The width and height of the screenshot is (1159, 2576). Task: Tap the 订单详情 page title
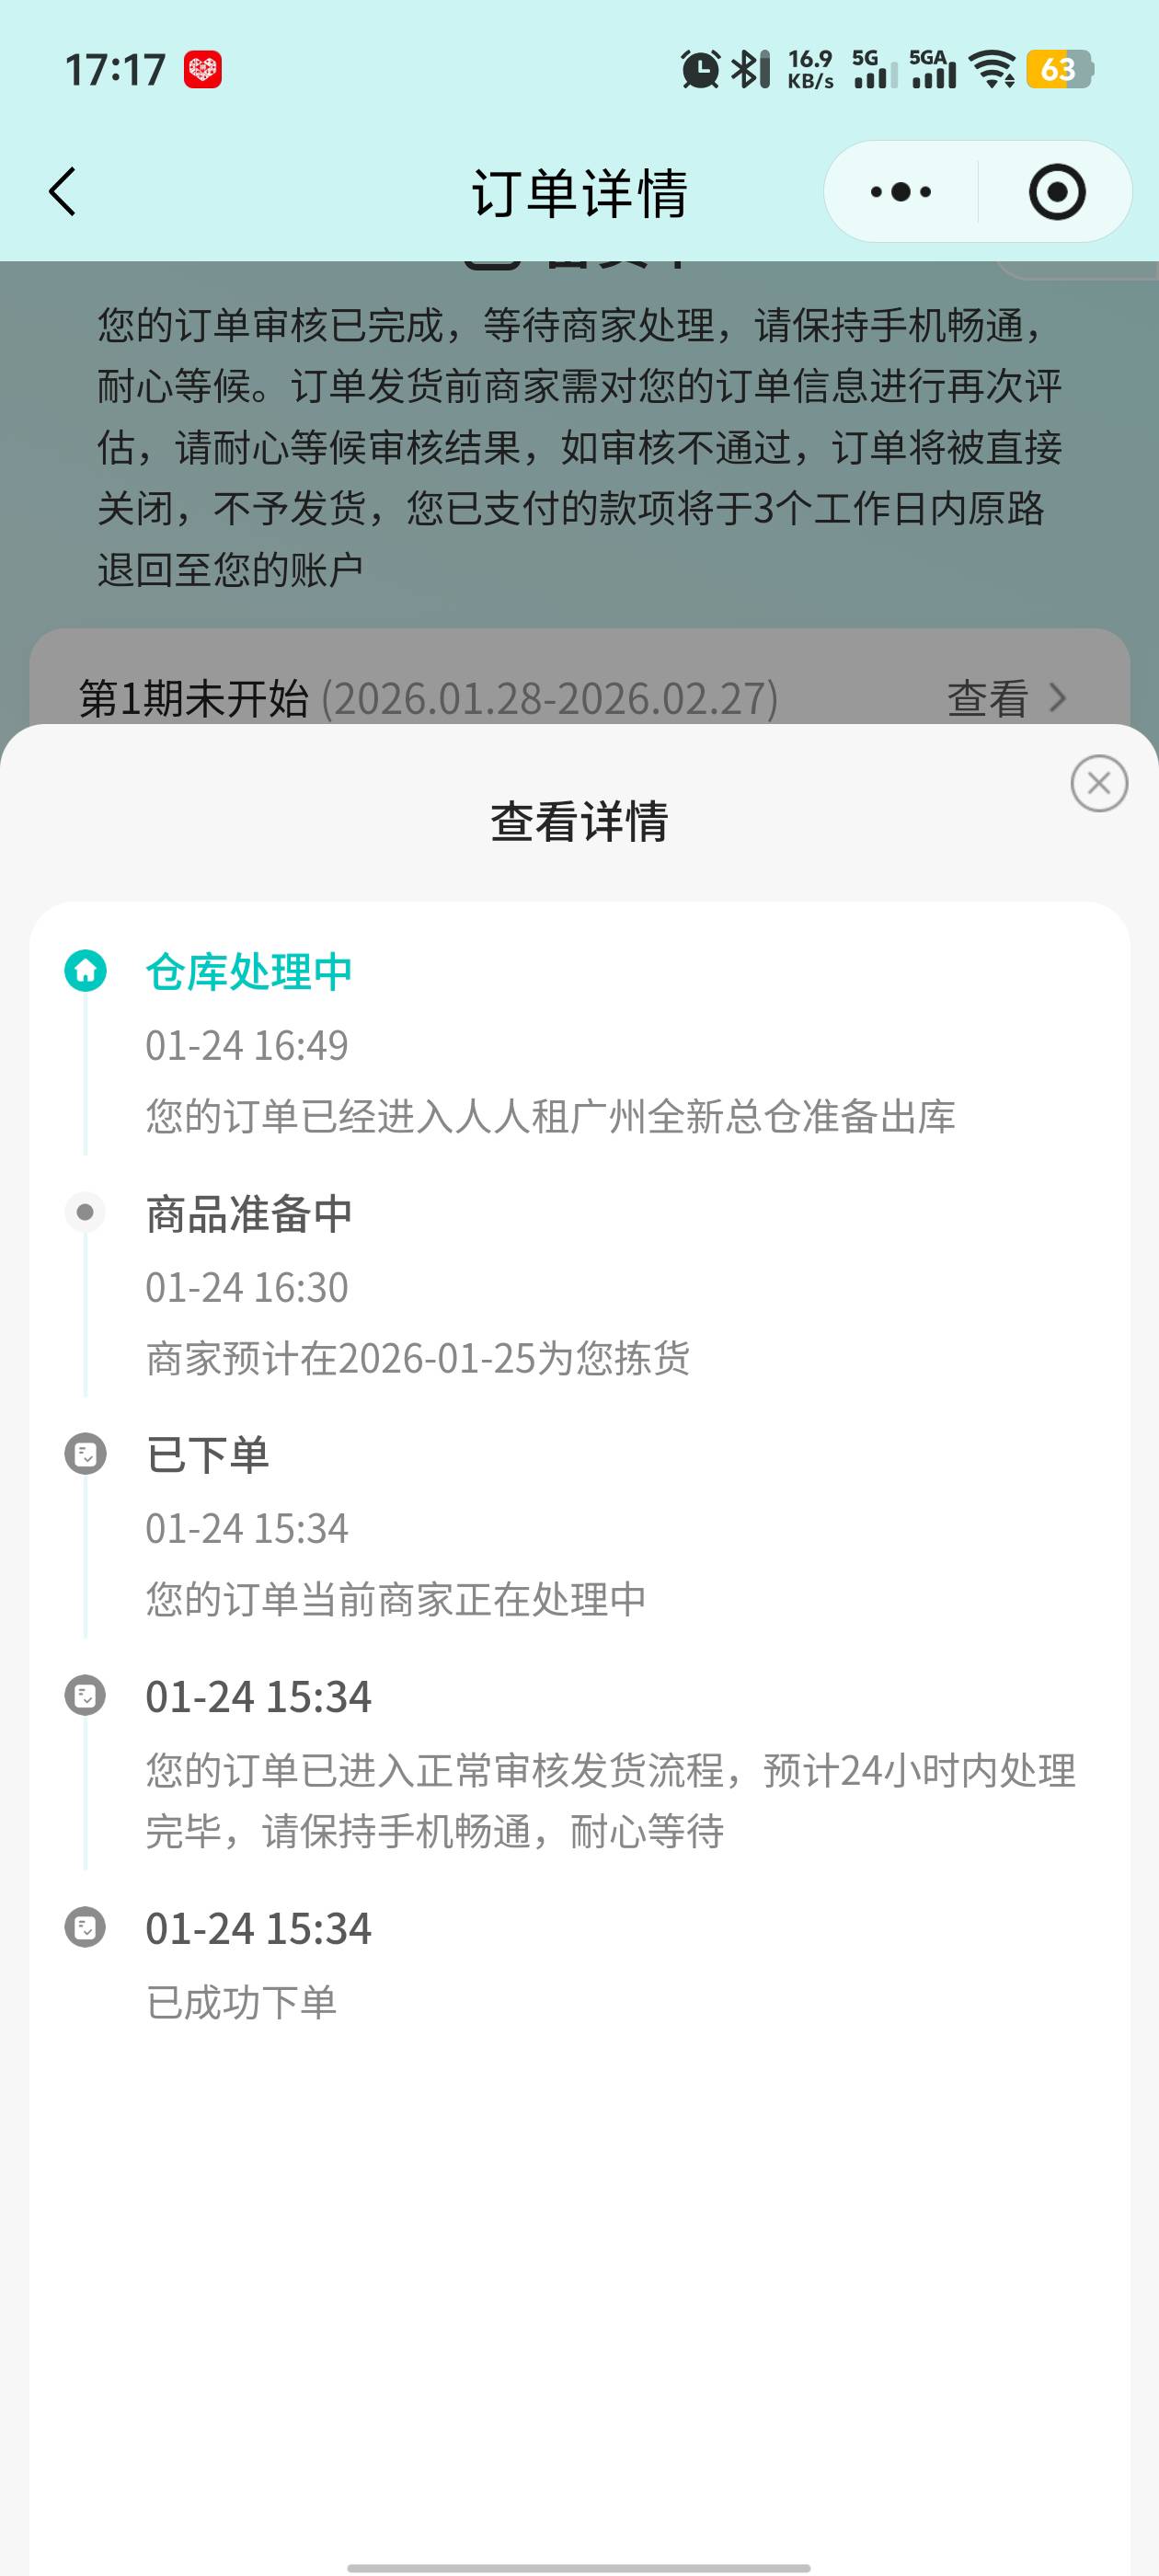[x=579, y=192]
